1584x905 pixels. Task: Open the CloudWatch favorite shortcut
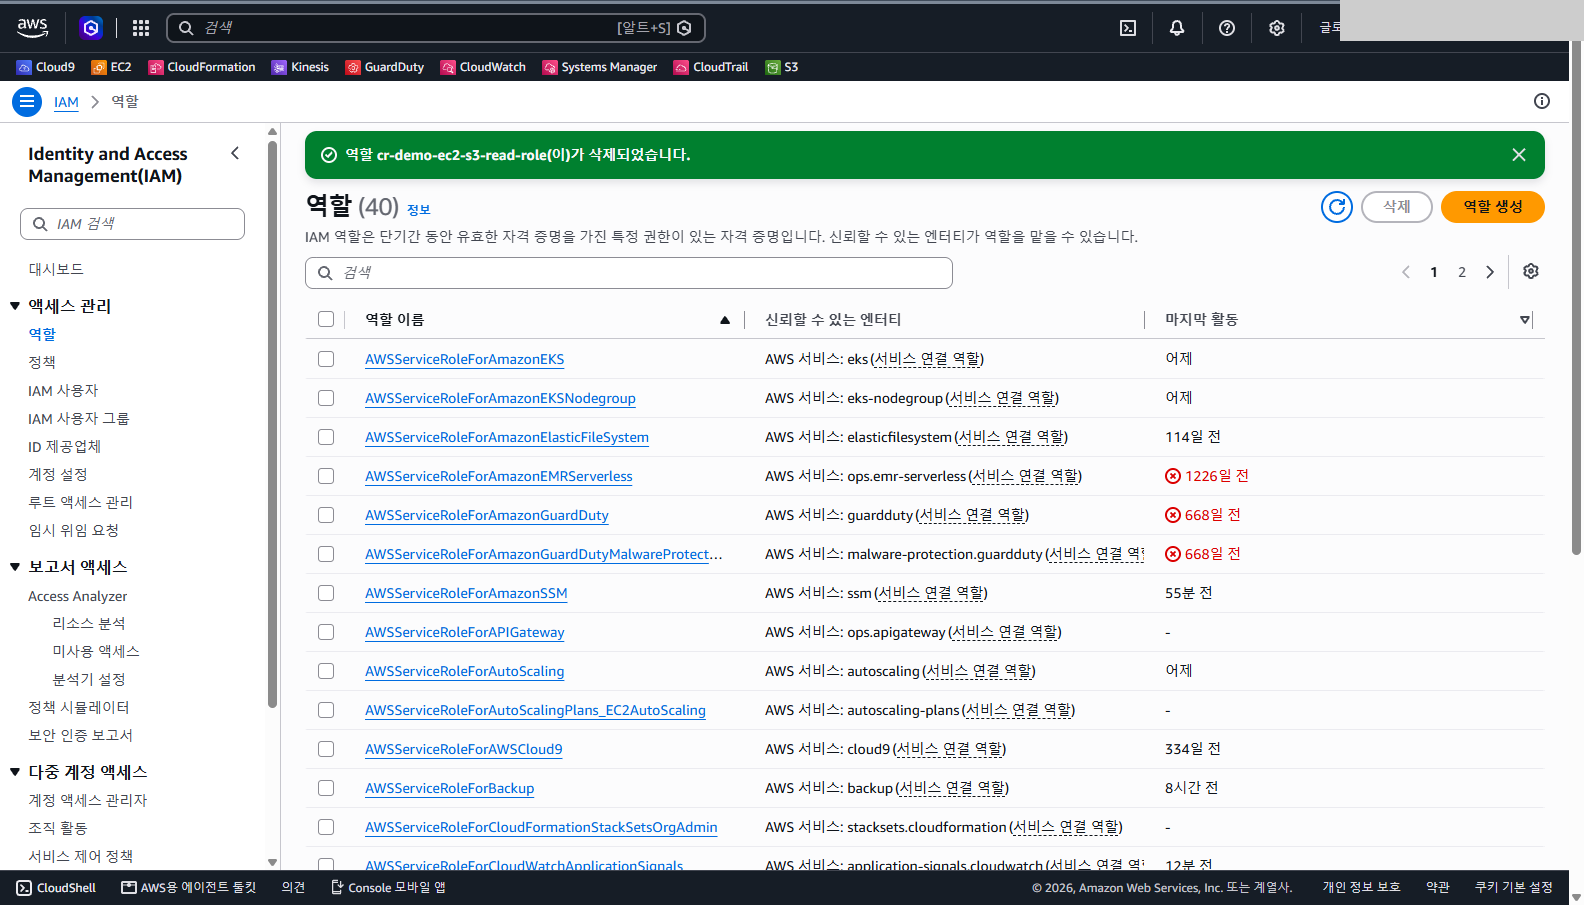pyautogui.click(x=483, y=67)
